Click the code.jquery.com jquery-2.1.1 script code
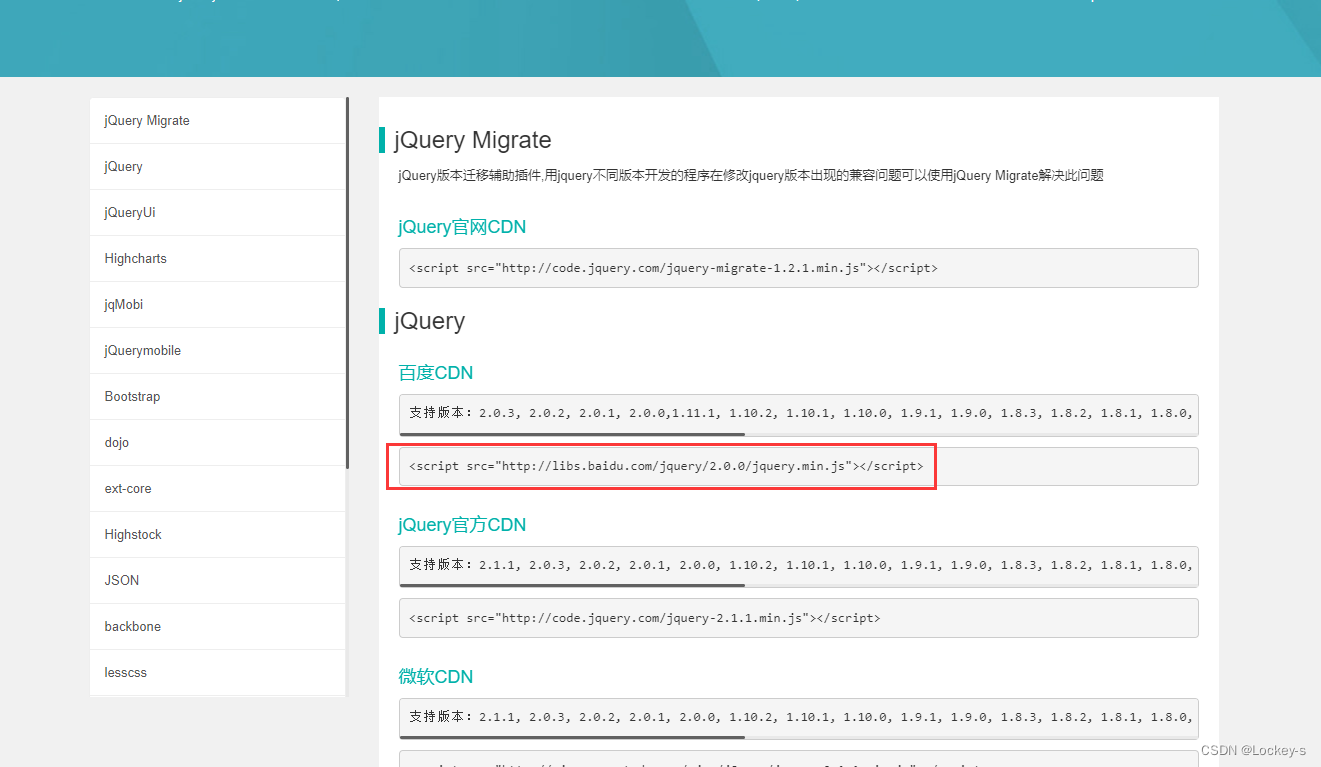 (798, 618)
